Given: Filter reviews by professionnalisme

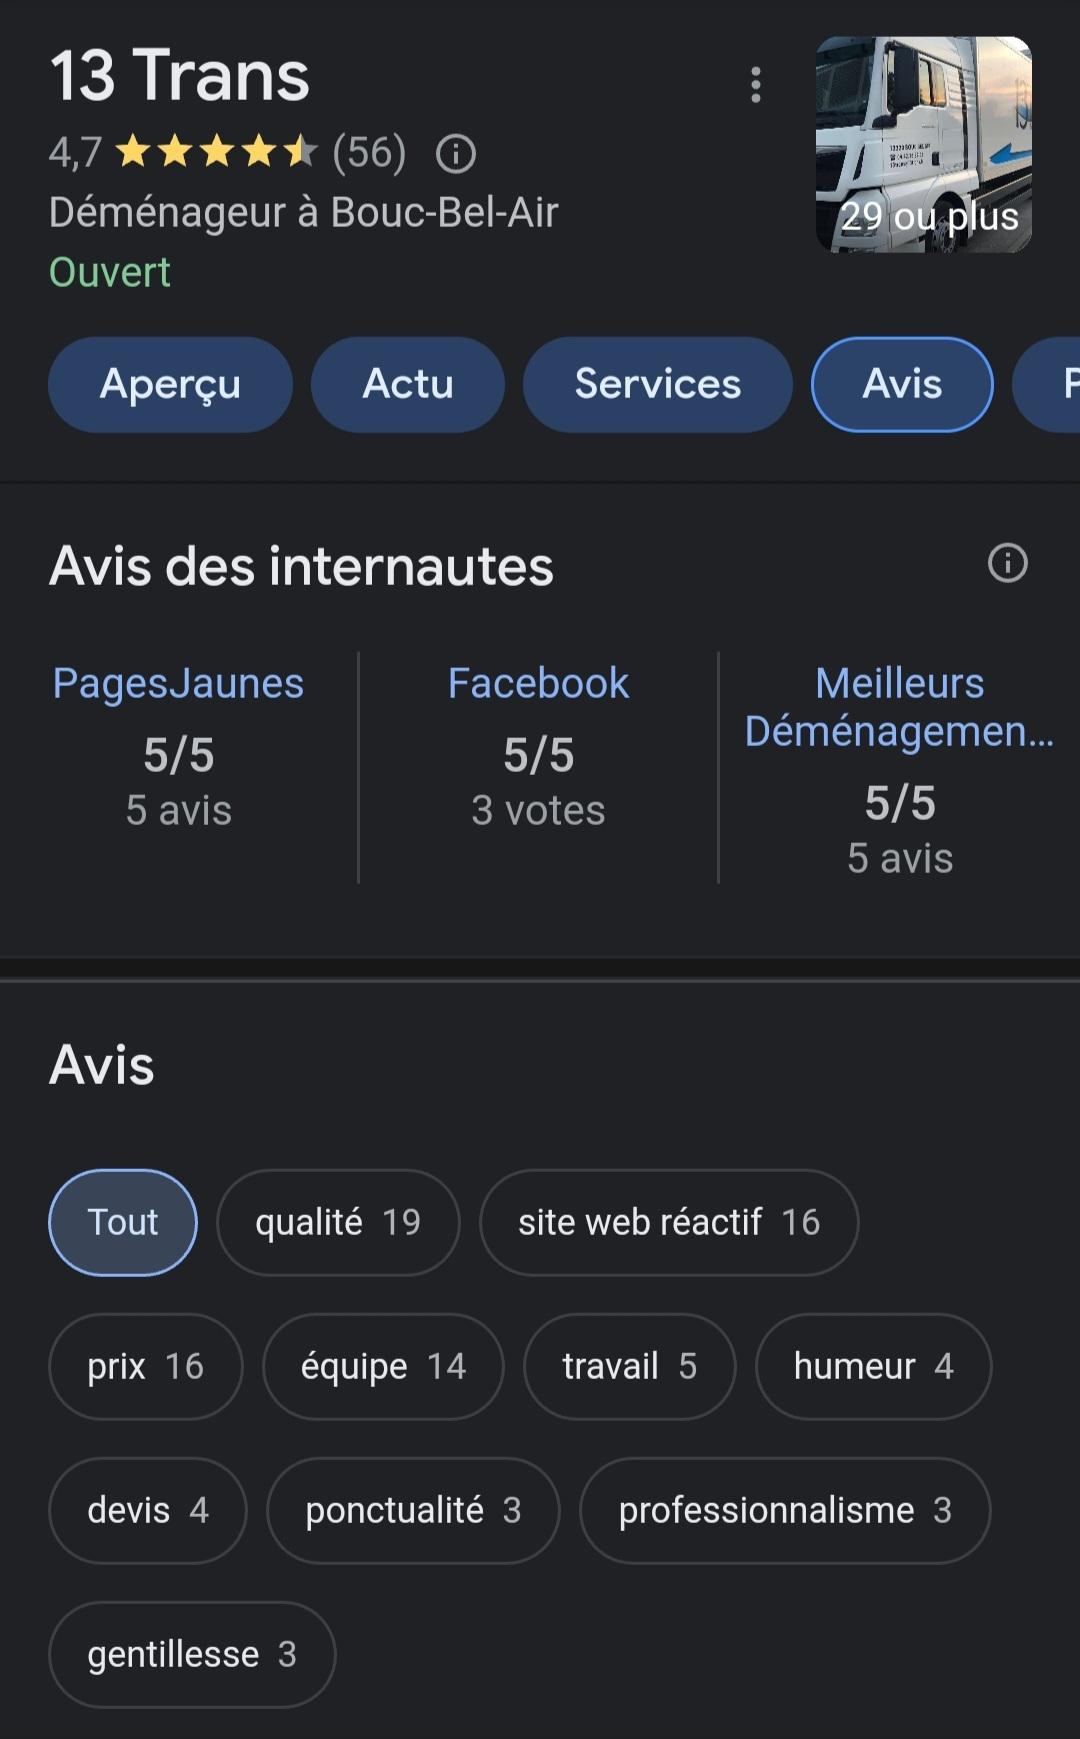Looking at the screenshot, I should point(785,1510).
